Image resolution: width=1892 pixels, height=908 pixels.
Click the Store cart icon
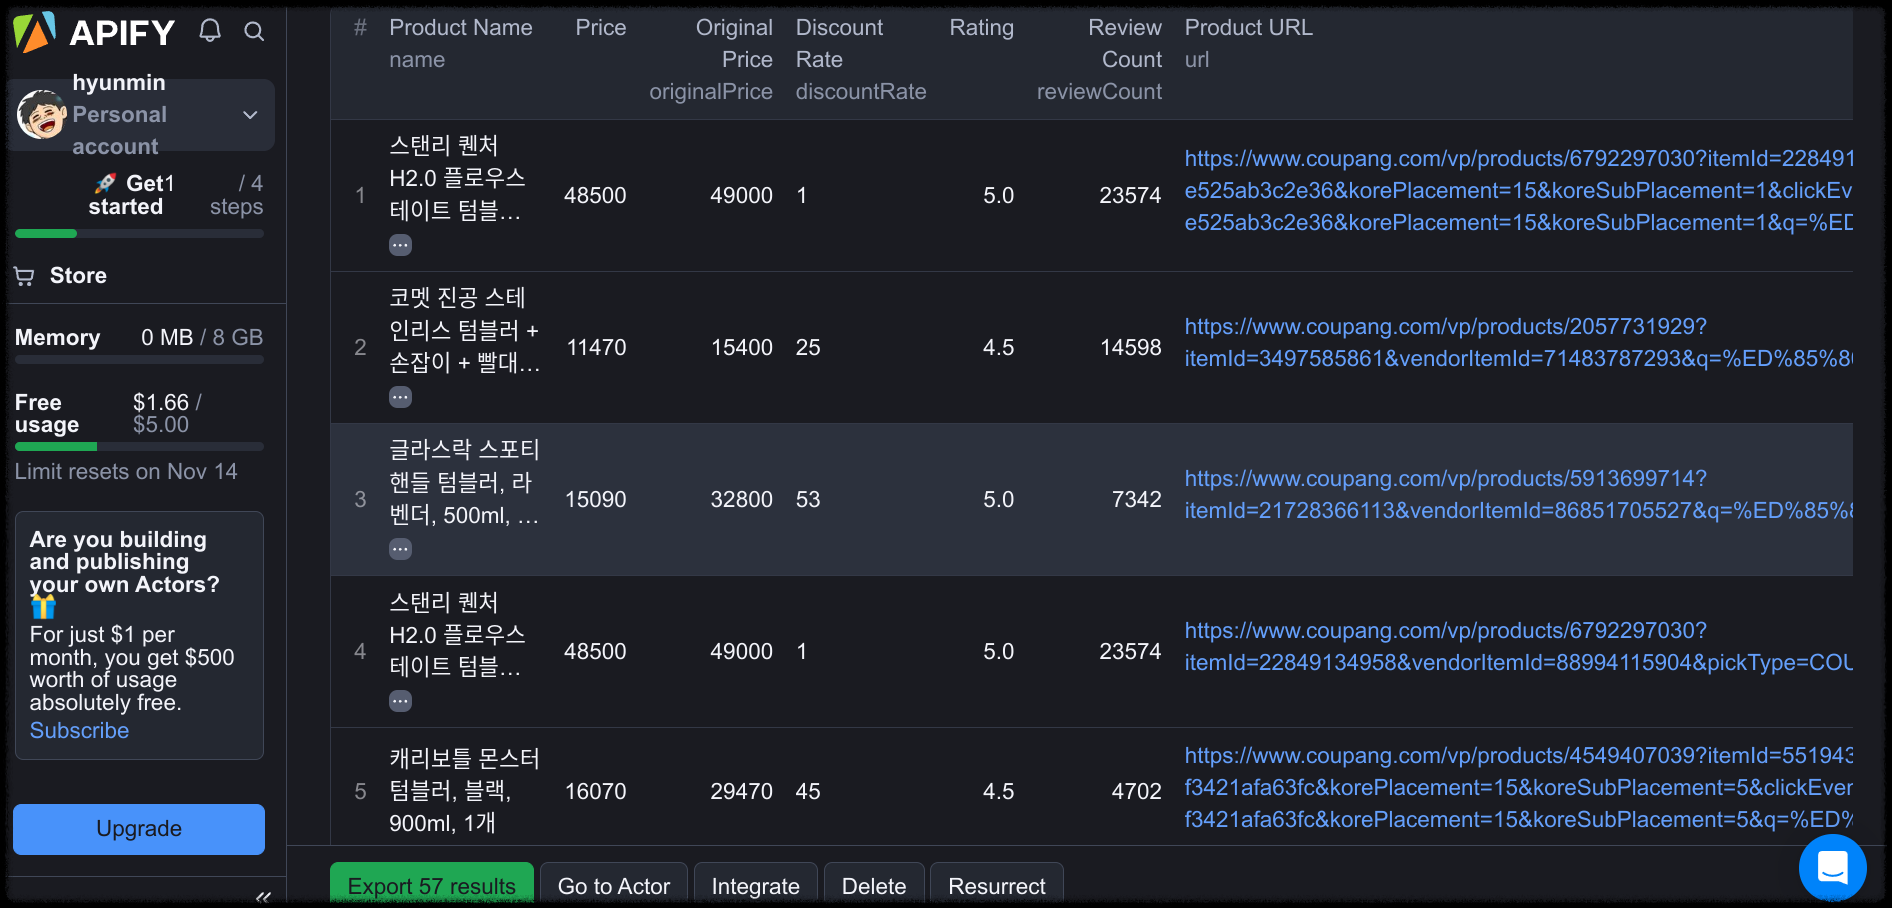pos(24,276)
